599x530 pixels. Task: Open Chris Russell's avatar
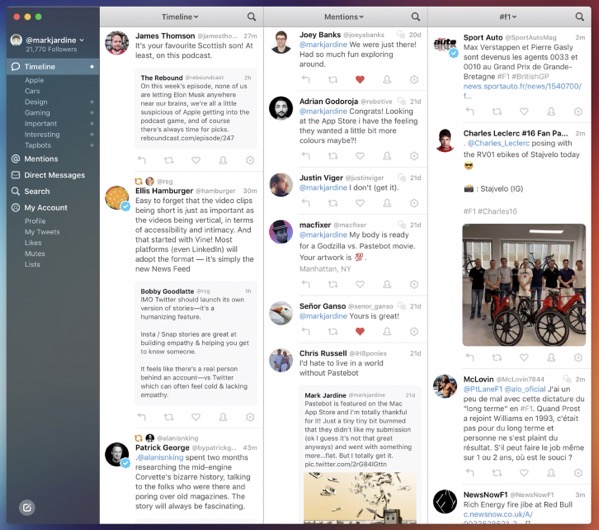point(281,360)
